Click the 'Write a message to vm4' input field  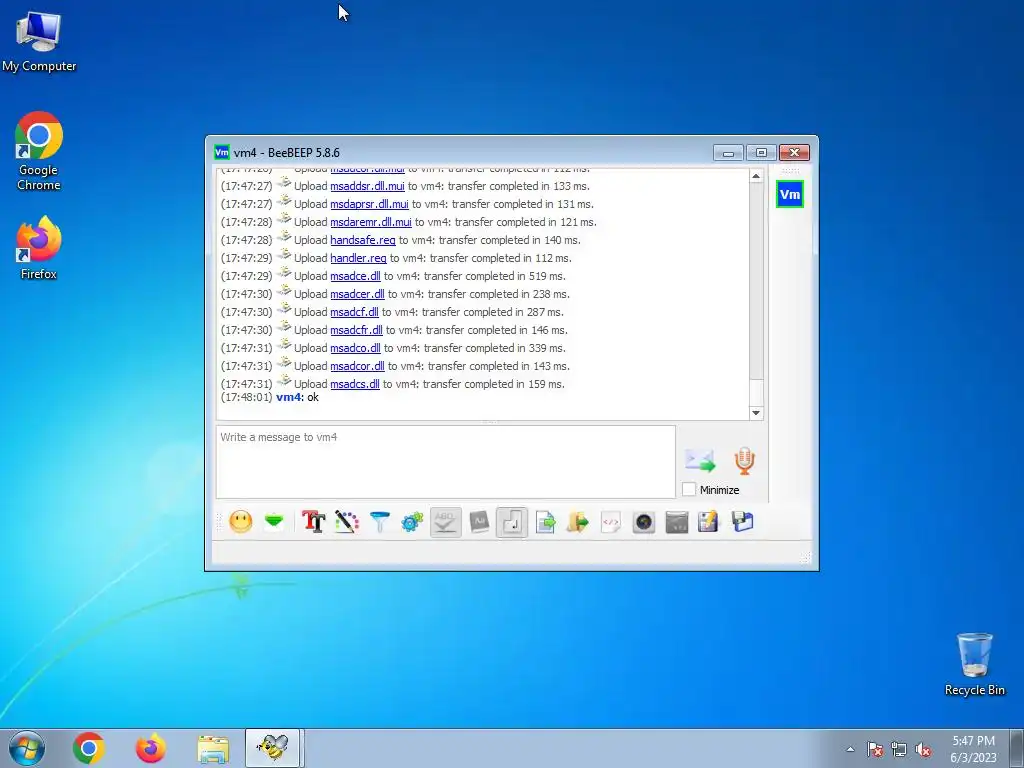click(x=445, y=462)
